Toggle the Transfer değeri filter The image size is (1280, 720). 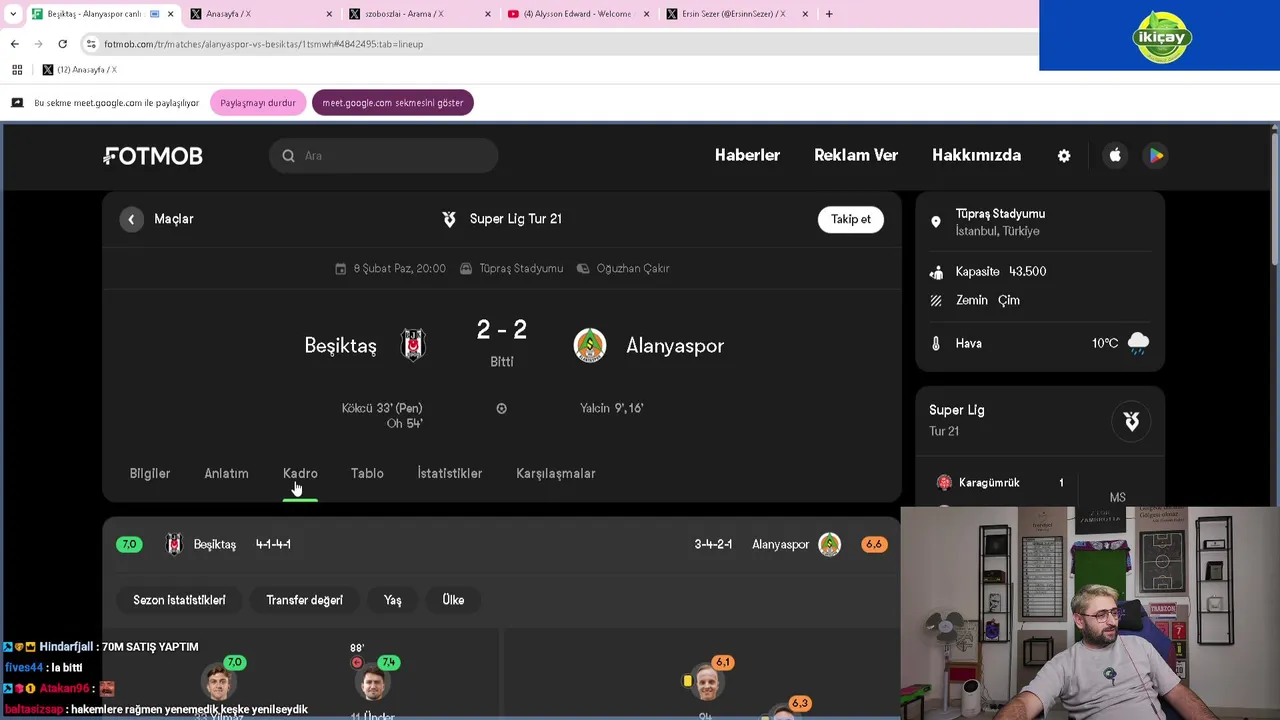304,600
